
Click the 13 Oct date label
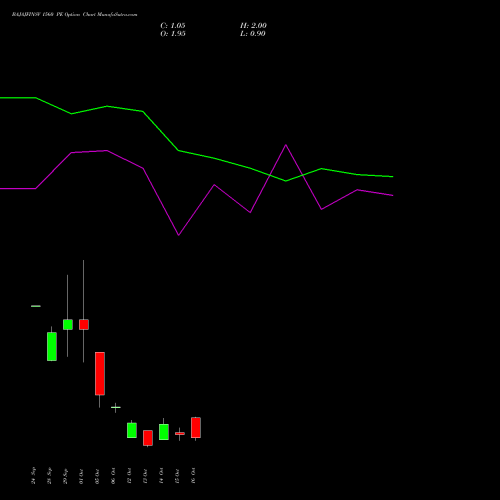point(145,476)
